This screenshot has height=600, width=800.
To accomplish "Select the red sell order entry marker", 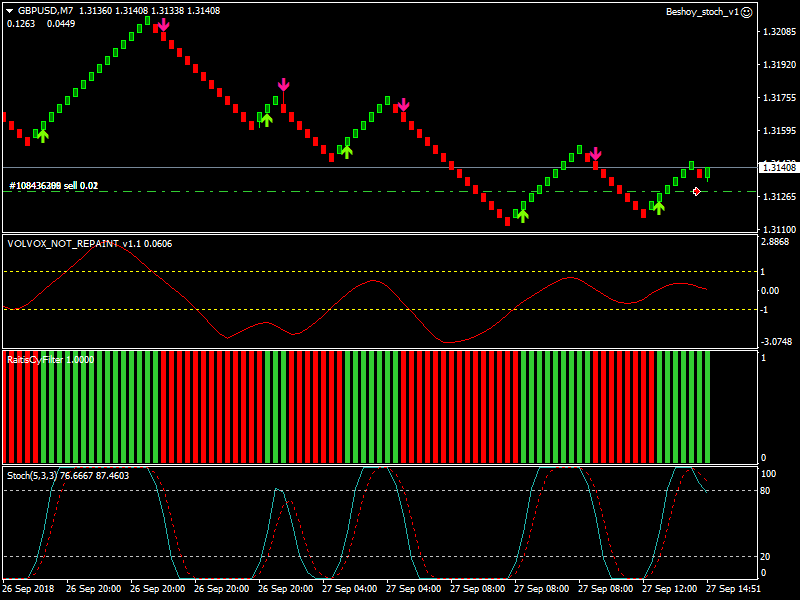I will pos(696,191).
